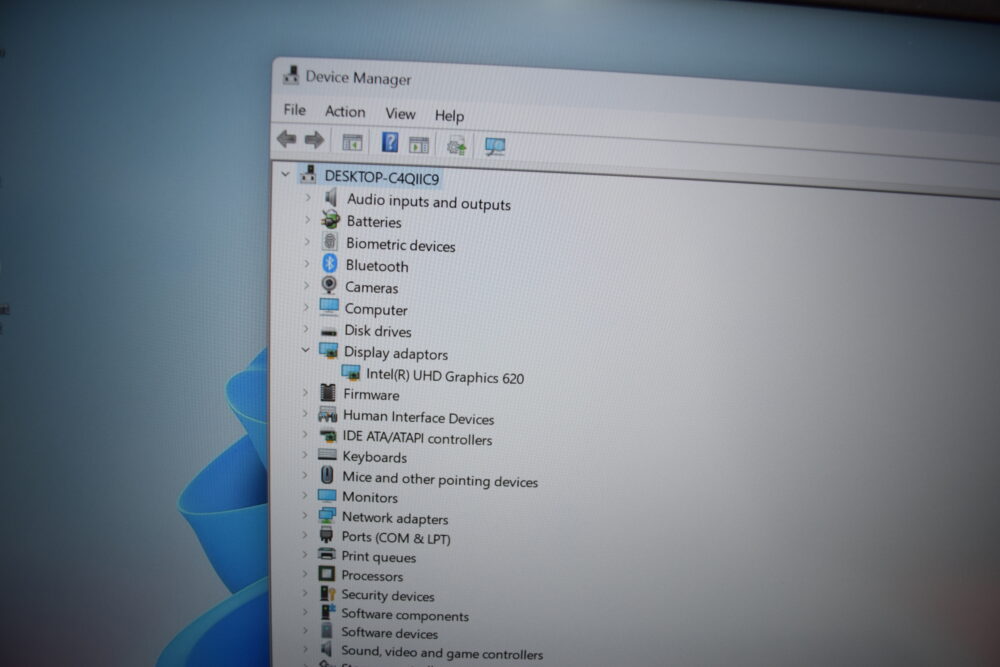Click the Security devices icon

pyautogui.click(x=327, y=593)
